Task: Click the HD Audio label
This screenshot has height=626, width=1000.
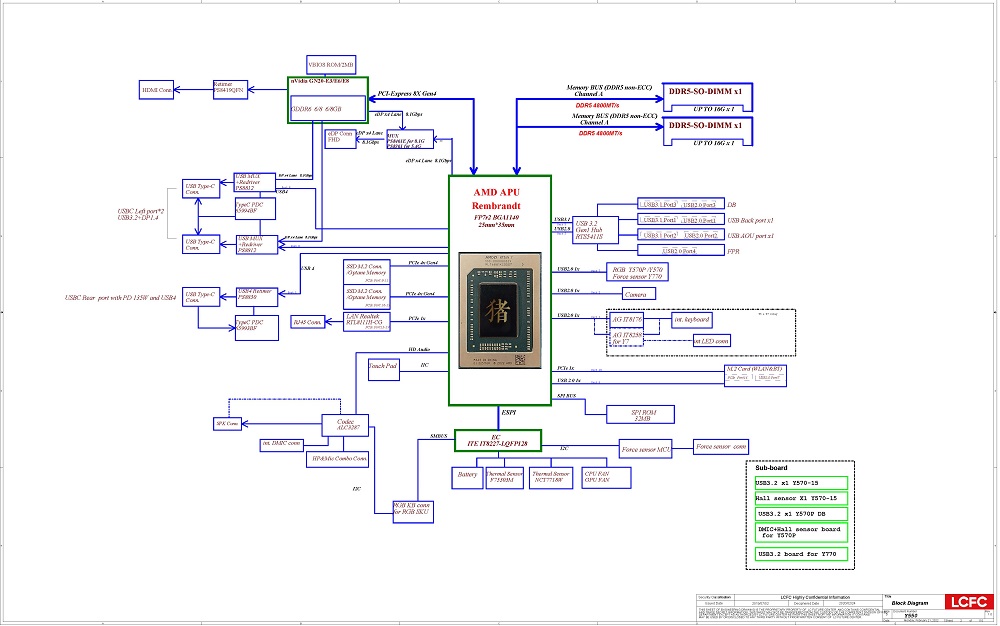Action: point(419,349)
